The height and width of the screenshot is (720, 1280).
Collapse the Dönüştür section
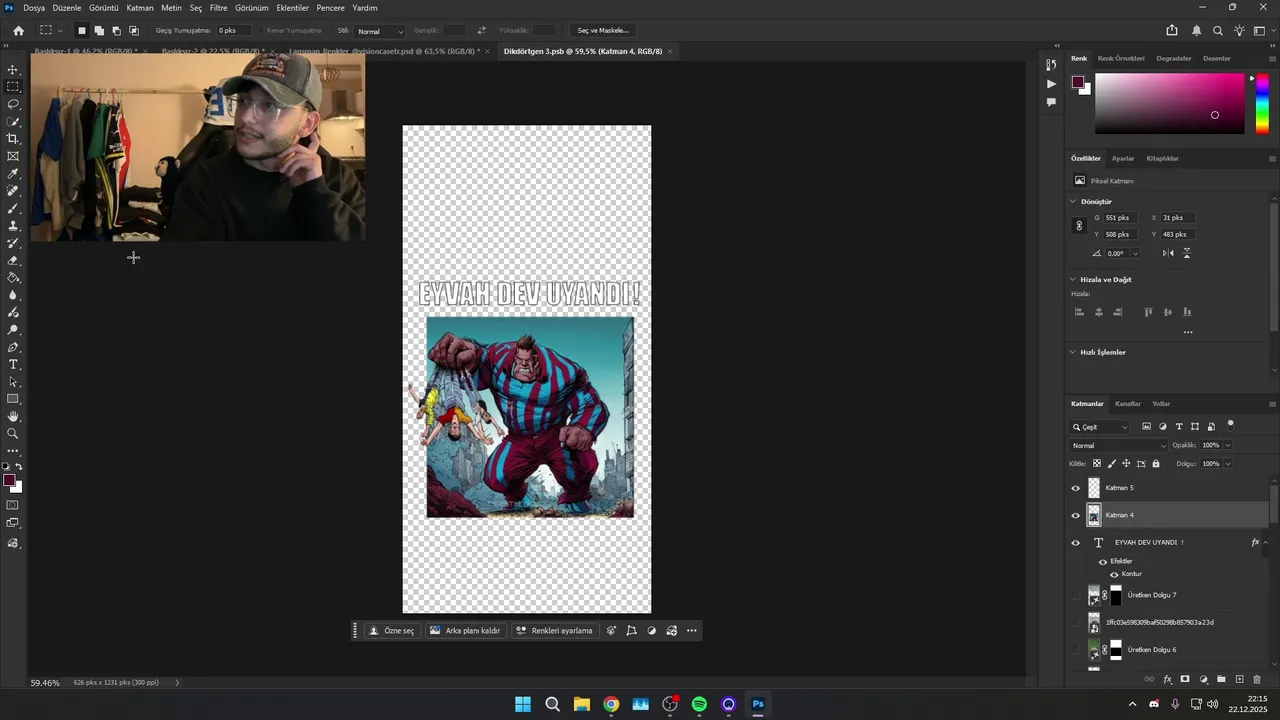click(1073, 201)
